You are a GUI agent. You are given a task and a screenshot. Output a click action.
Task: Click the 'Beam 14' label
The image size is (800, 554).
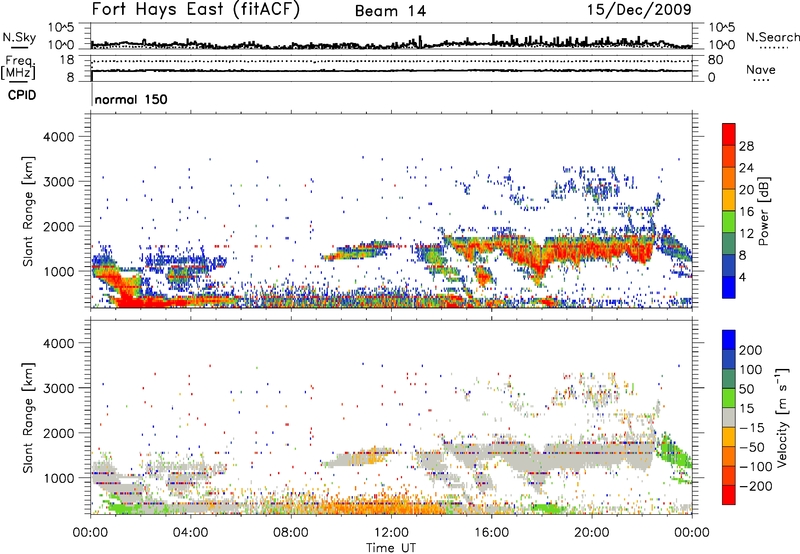[x=390, y=11]
